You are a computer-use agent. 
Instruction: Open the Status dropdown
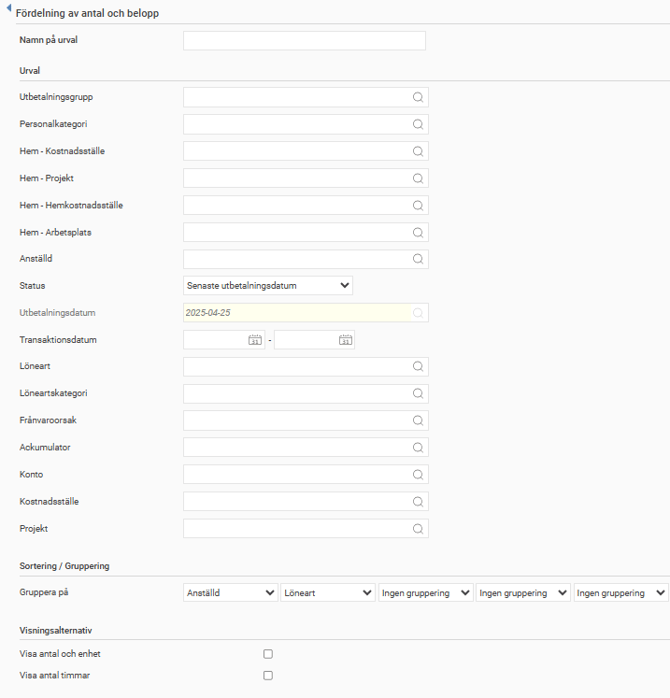pyautogui.click(x=268, y=286)
